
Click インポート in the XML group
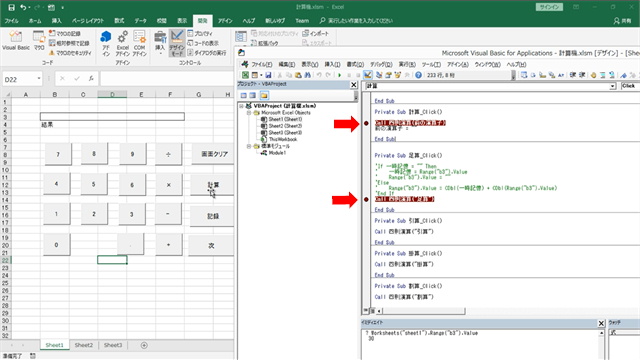coord(315,33)
